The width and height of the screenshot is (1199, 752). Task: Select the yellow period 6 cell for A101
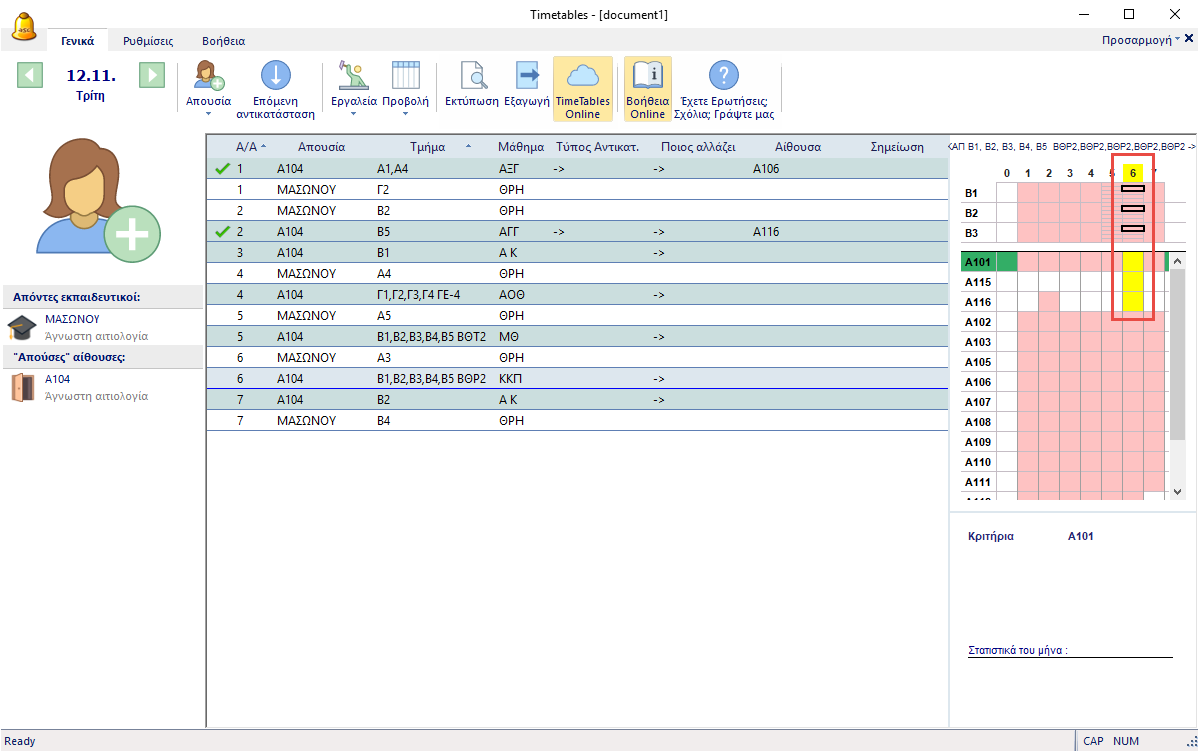[1132, 262]
